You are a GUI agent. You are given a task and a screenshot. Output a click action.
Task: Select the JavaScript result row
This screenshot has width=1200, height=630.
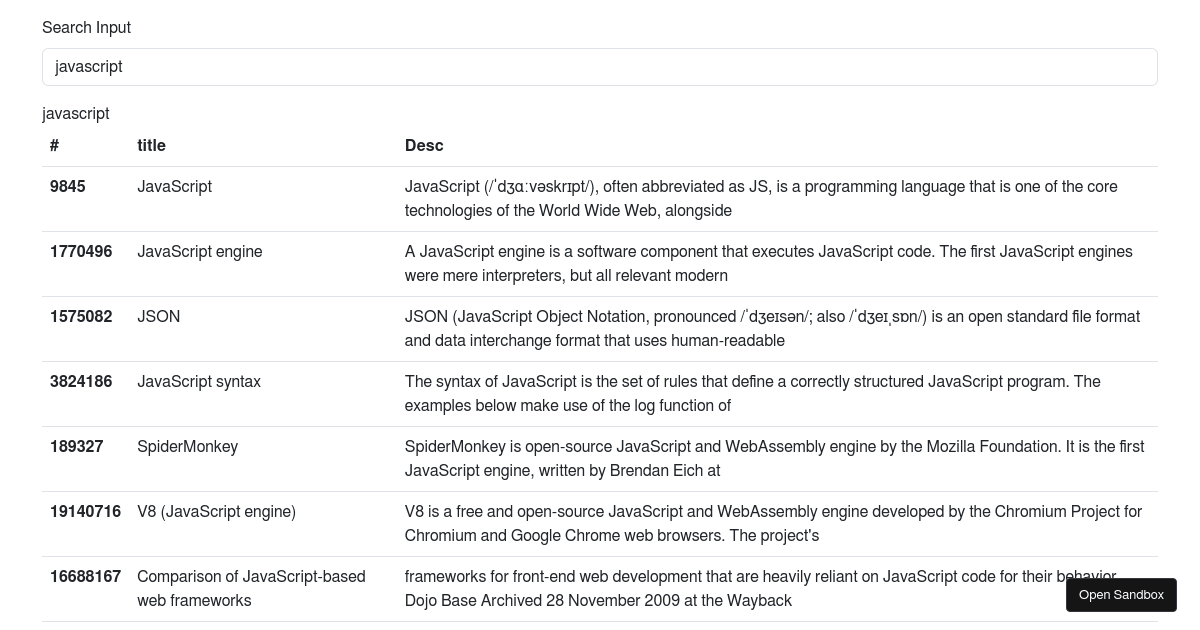[x=174, y=187]
